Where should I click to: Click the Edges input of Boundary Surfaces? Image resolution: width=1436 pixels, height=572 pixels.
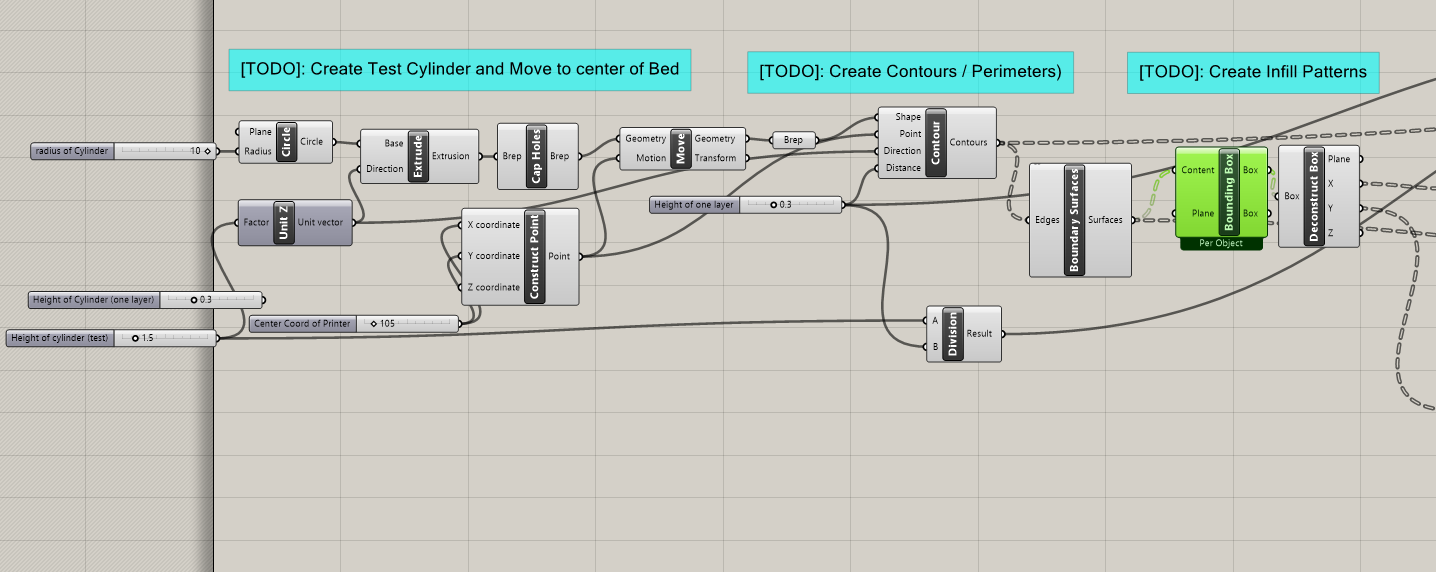coord(1047,220)
